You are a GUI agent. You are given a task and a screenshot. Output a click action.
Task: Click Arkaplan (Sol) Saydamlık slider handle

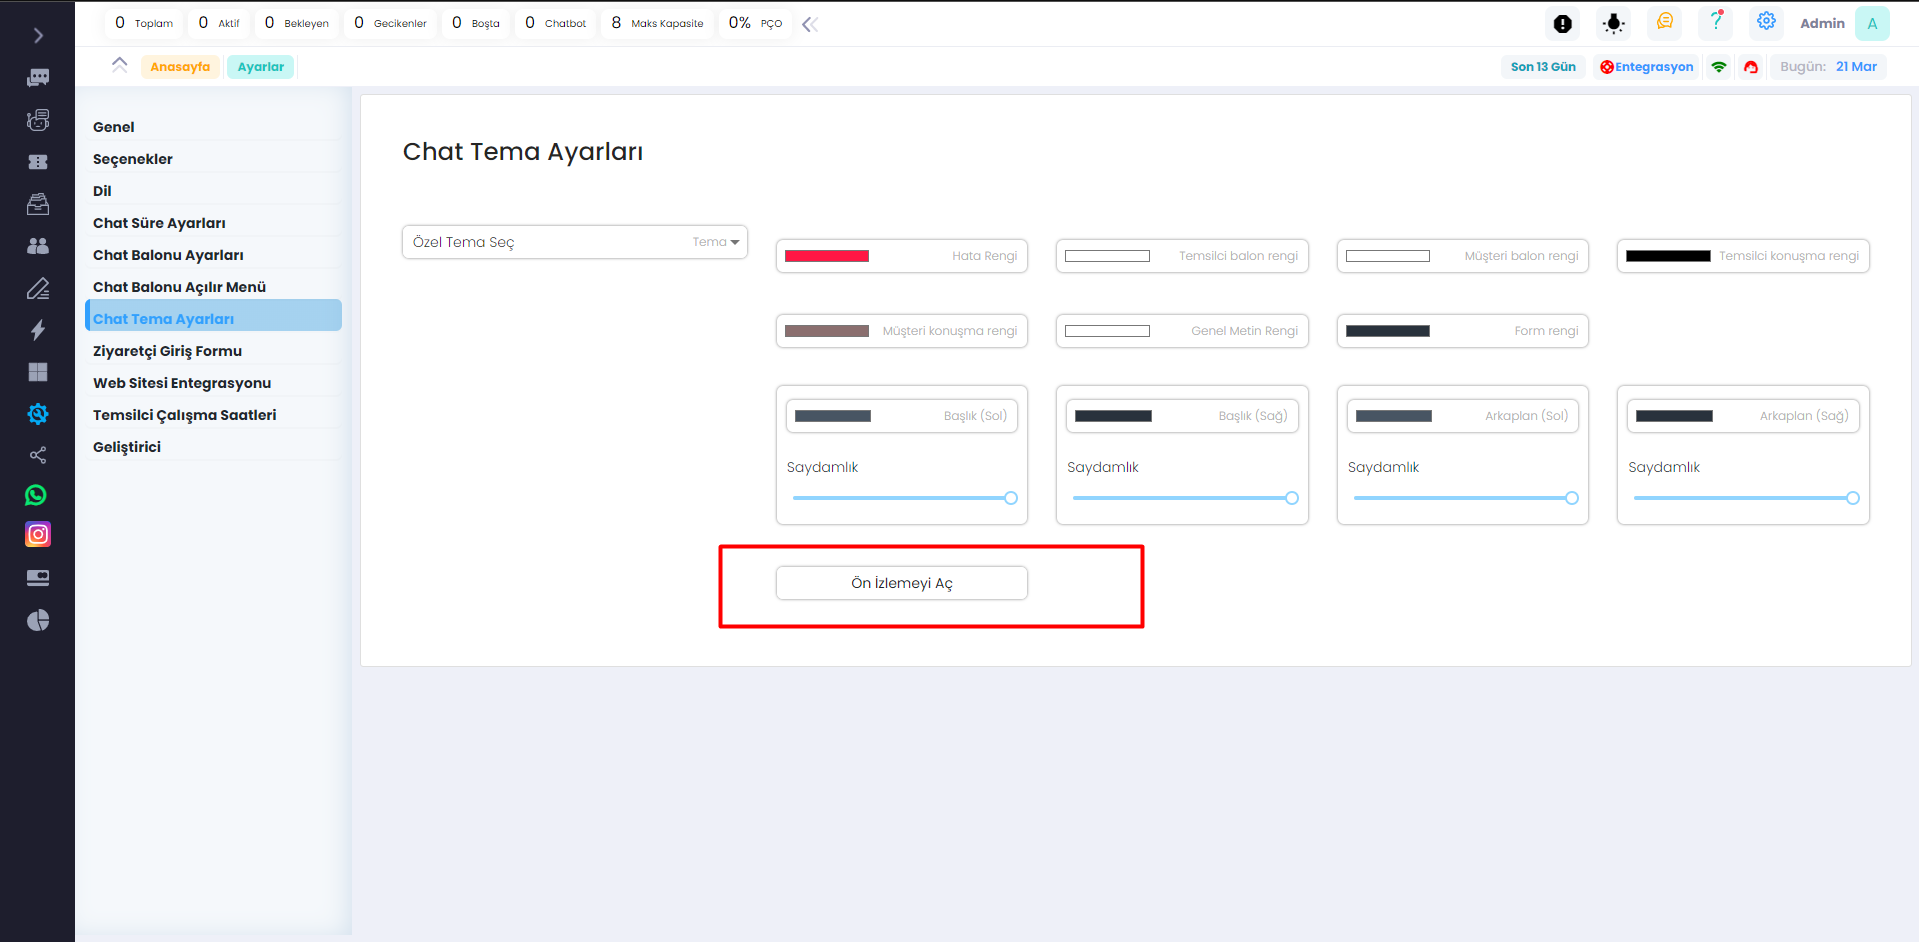coord(1572,498)
